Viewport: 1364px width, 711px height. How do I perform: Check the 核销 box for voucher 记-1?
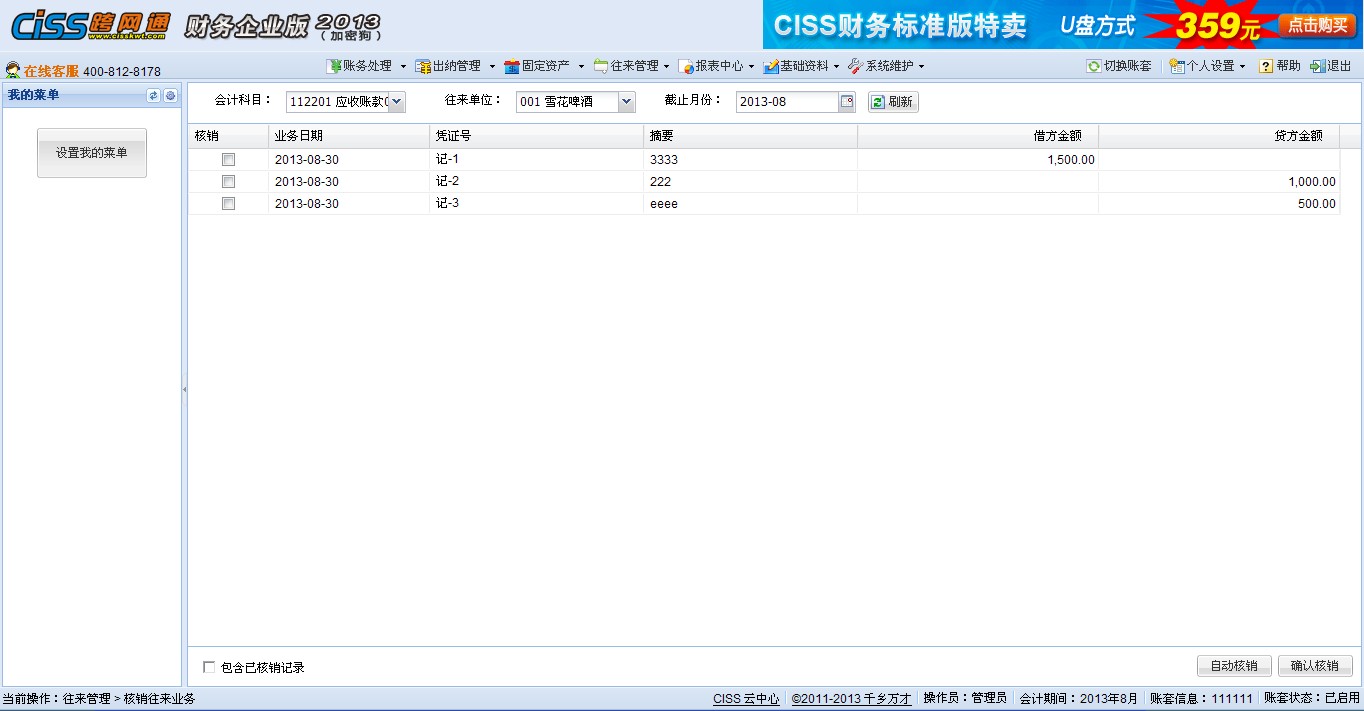(229, 160)
